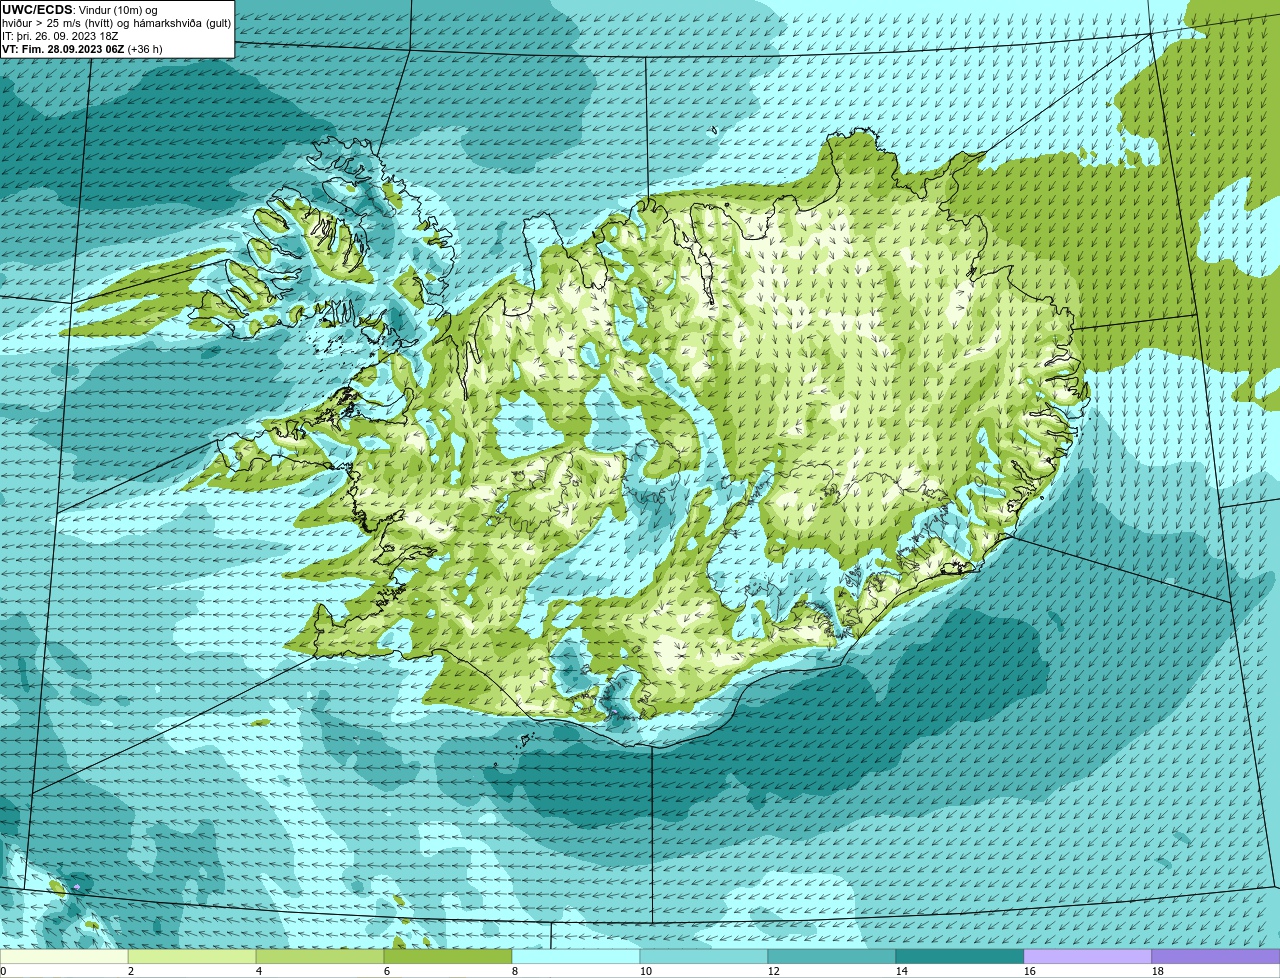
Task: Select the light yellow-green 2–4 m/s legend swatch
Action: (192, 956)
